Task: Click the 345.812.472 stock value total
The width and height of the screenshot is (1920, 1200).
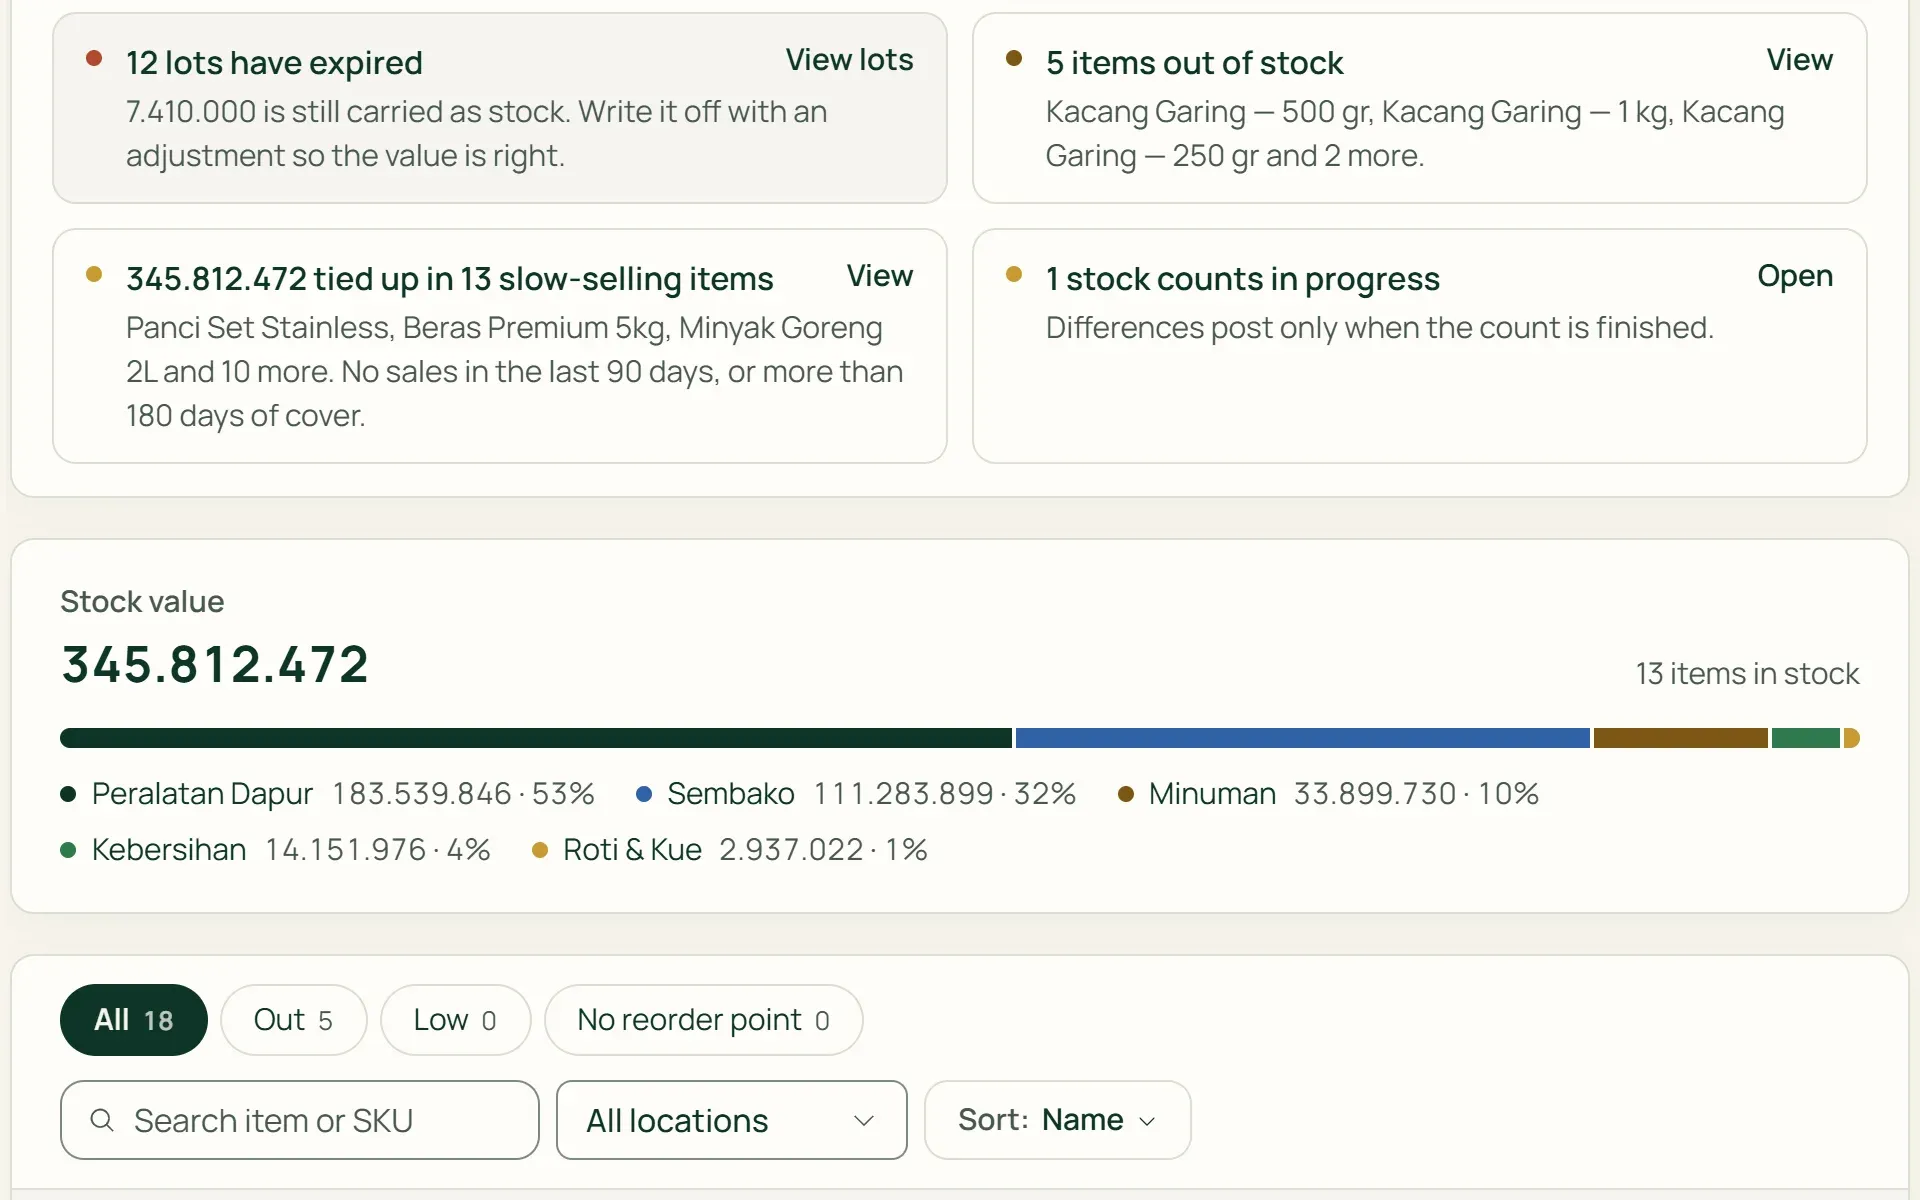Action: pos(215,665)
